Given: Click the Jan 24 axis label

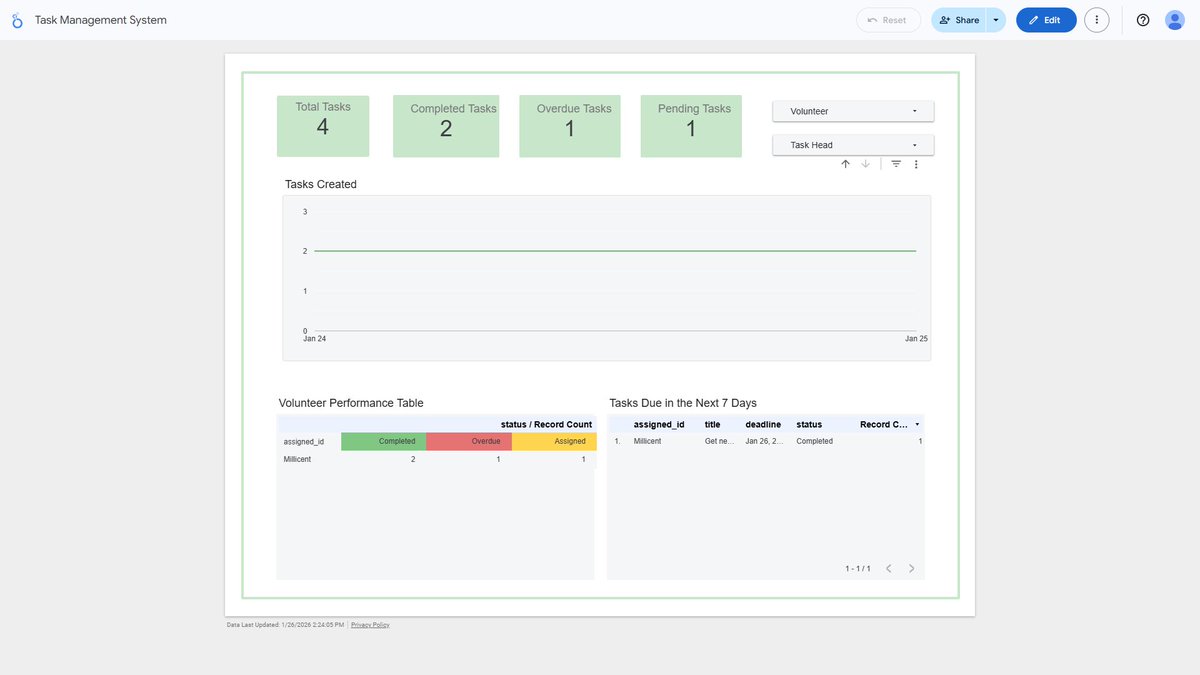Looking at the screenshot, I should pos(314,339).
